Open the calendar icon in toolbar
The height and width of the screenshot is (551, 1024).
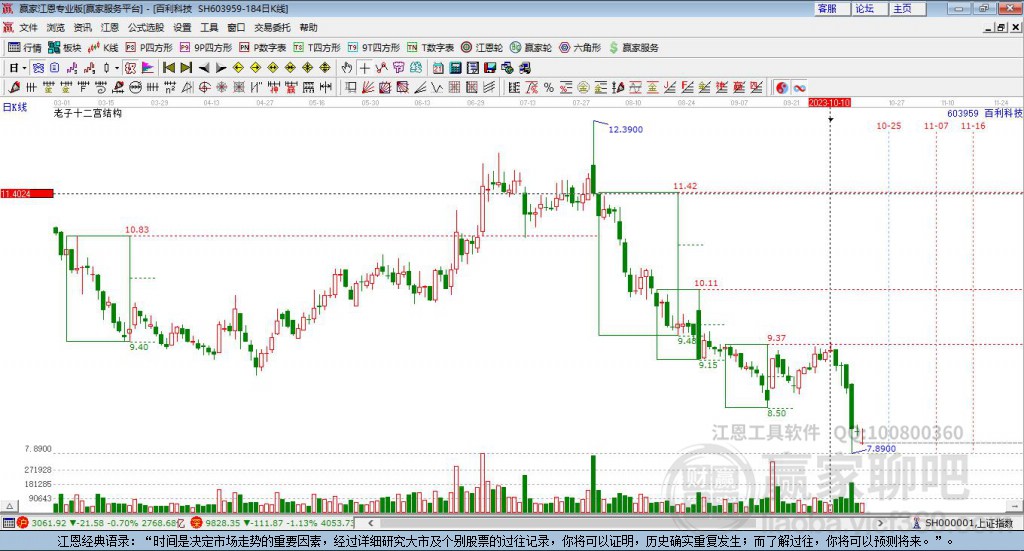point(438,68)
